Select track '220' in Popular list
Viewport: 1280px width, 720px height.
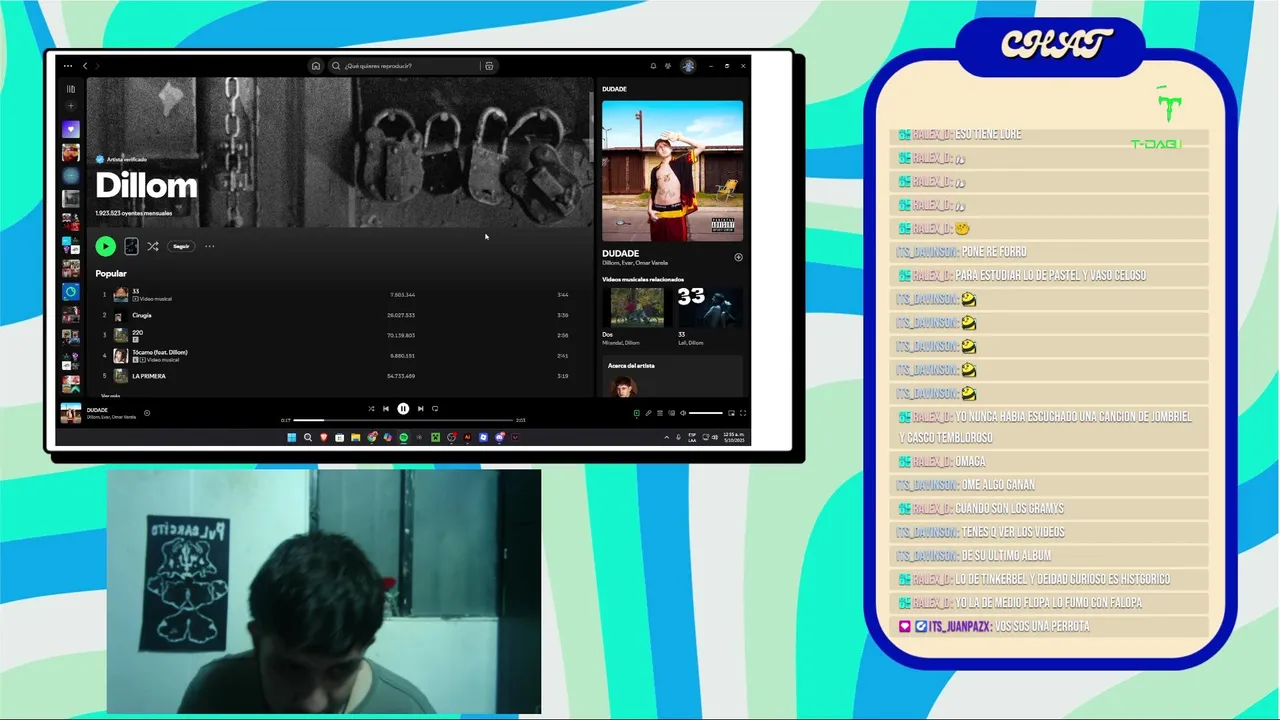(340, 335)
